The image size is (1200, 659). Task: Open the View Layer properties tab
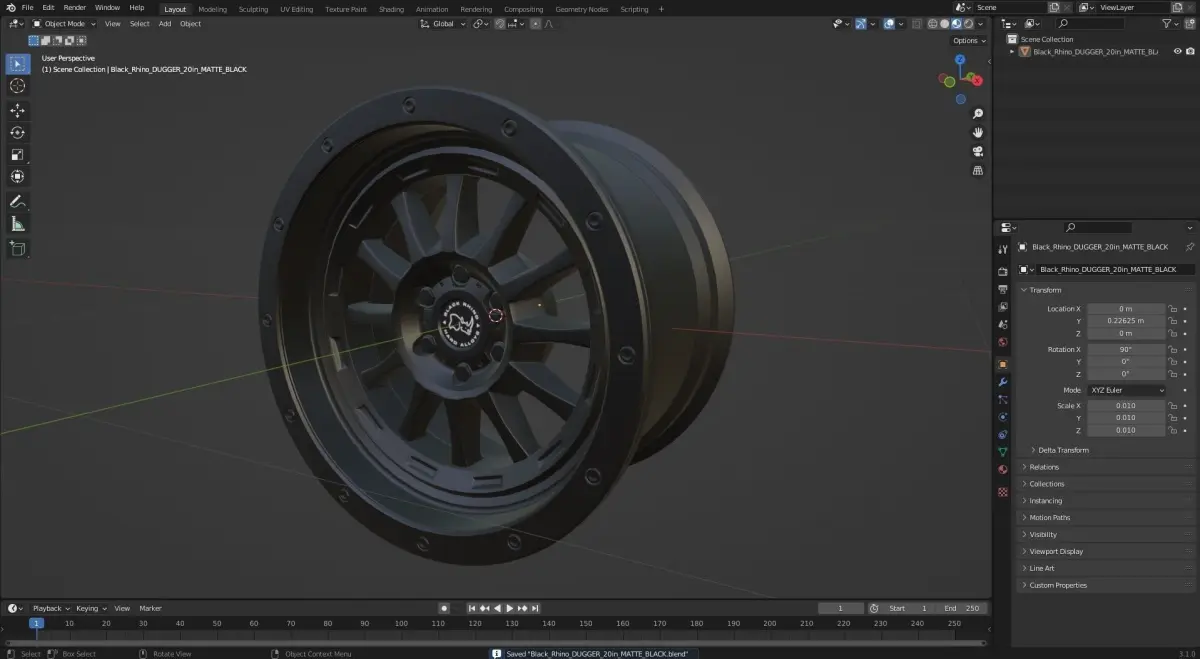[x=1003, y=307]
